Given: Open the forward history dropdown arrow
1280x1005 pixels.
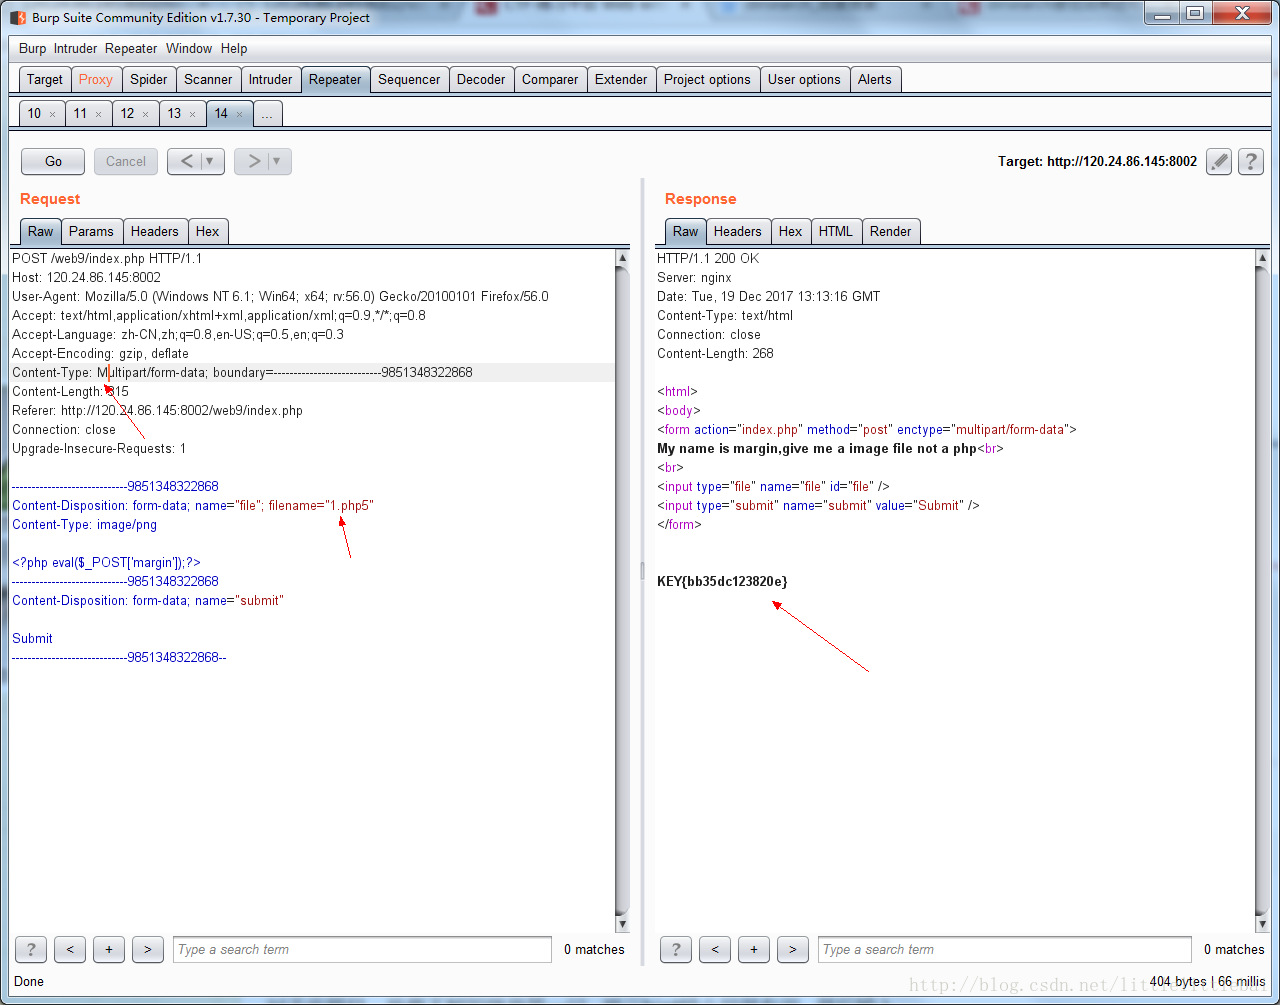Looking at the screenshot, I should coord(278,161).
